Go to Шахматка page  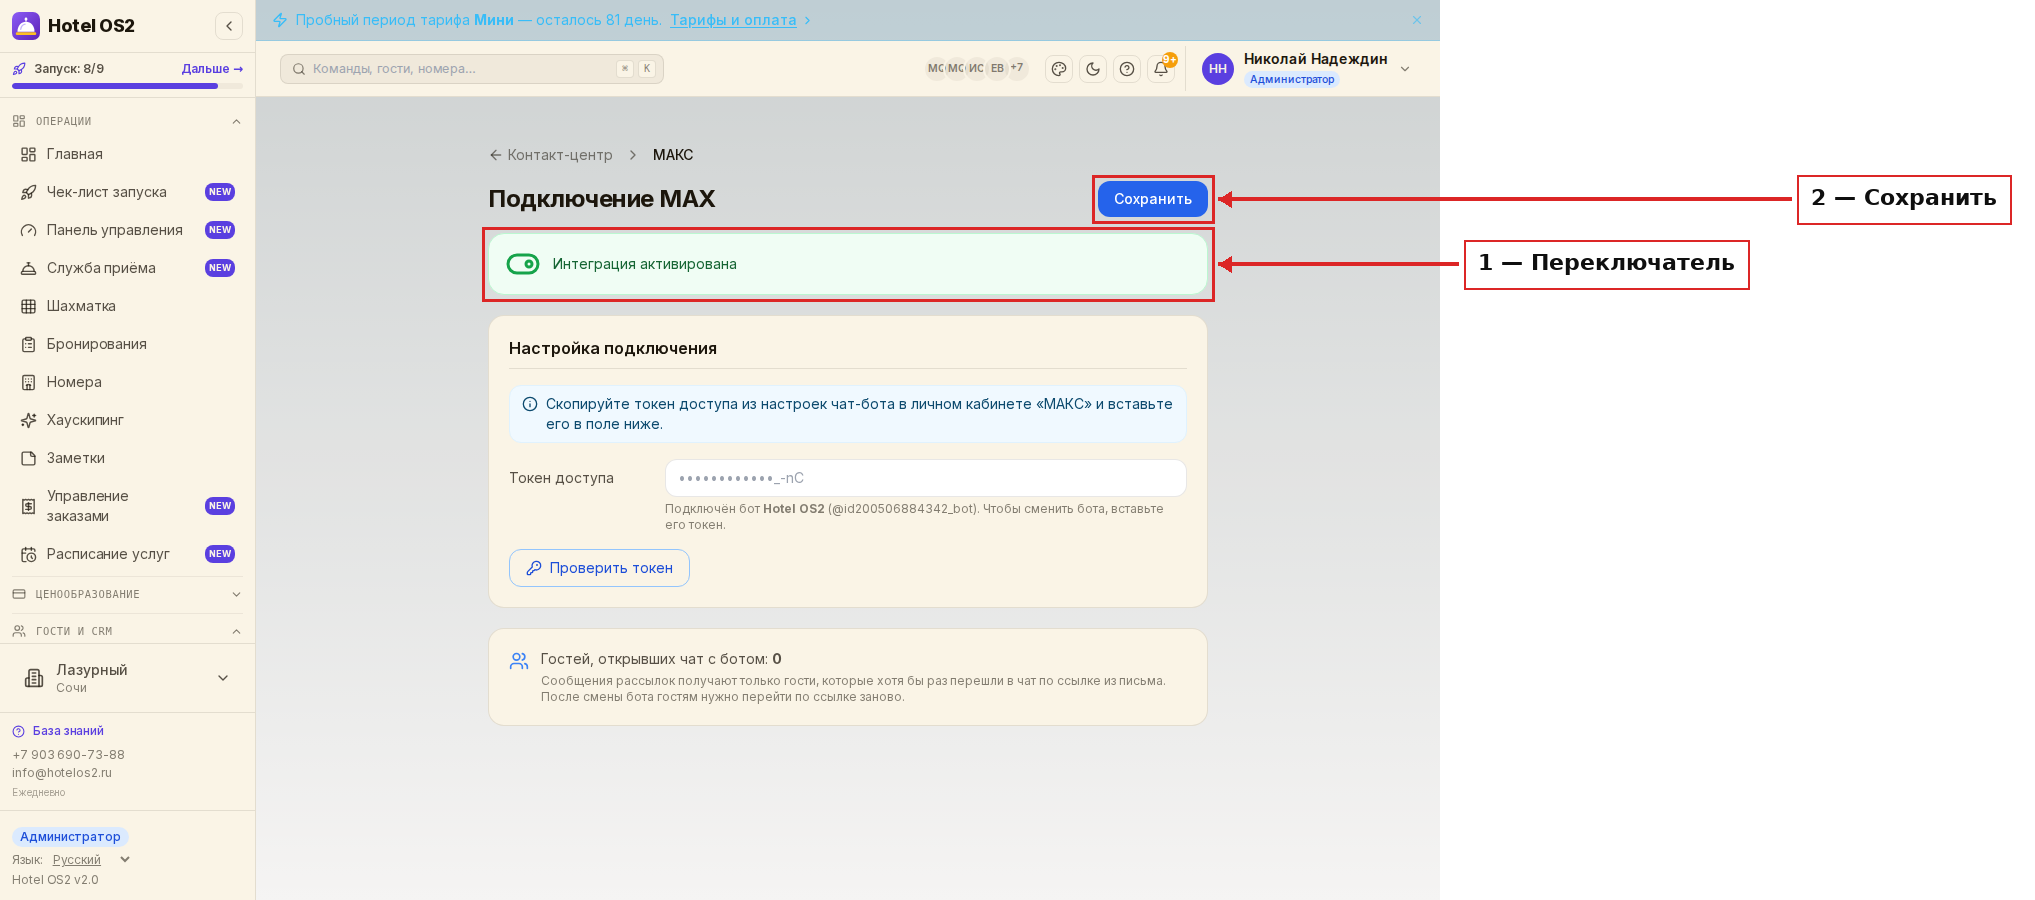click(127, 306)
